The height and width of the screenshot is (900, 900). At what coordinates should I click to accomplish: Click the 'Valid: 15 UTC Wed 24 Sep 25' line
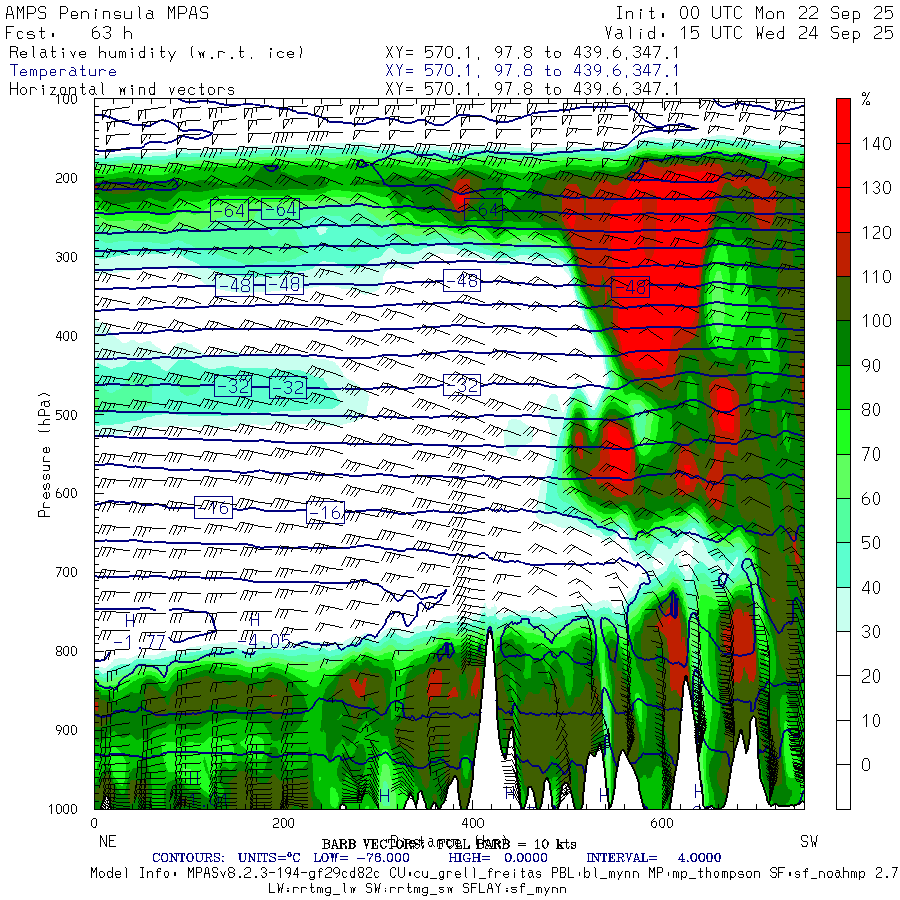pyautogui.click(x=748, y=33)
